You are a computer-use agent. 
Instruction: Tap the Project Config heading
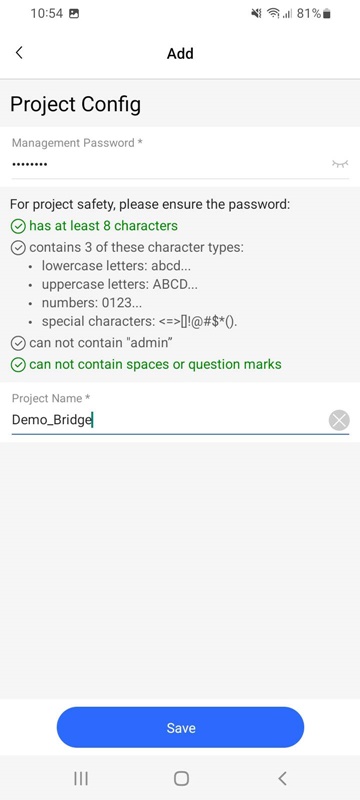(x=75, y=104)
